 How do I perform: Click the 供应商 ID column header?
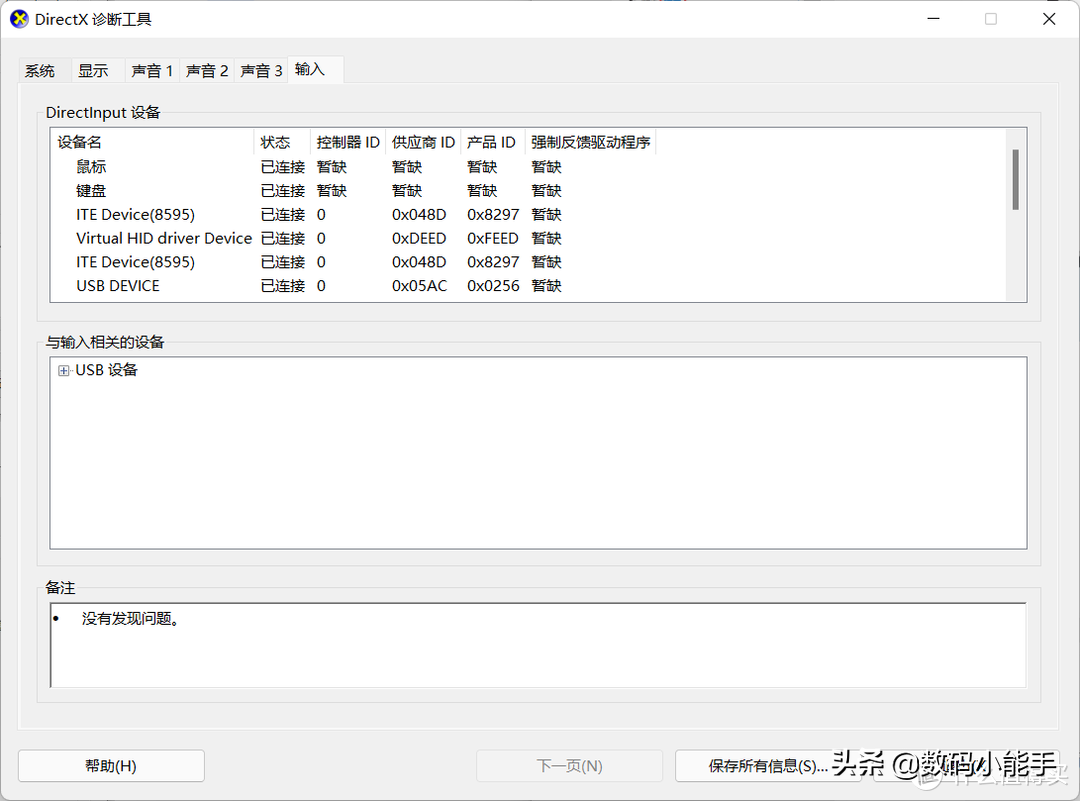point(423,142)
